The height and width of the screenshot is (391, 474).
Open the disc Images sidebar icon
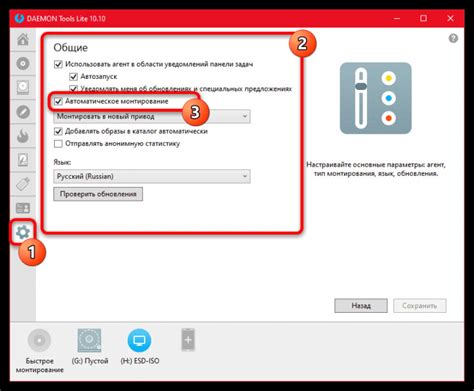pyautogui.click(x=23, y=63)
